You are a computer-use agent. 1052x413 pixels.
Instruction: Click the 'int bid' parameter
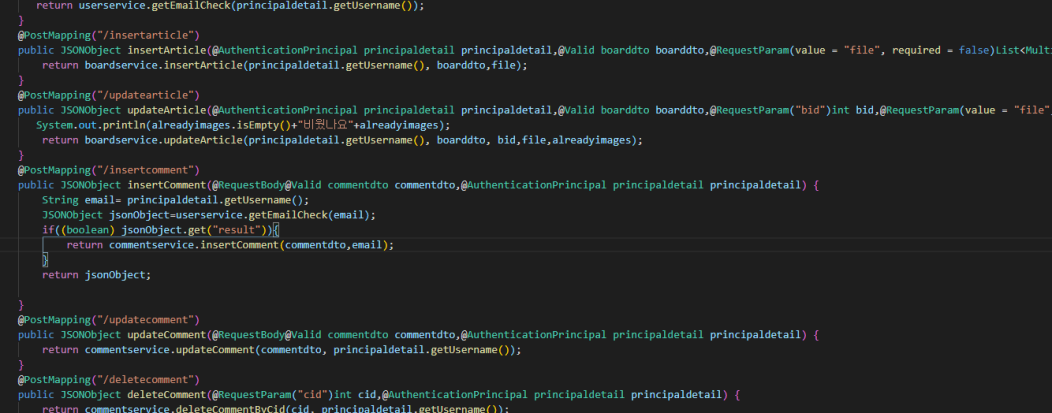point(851,110)
